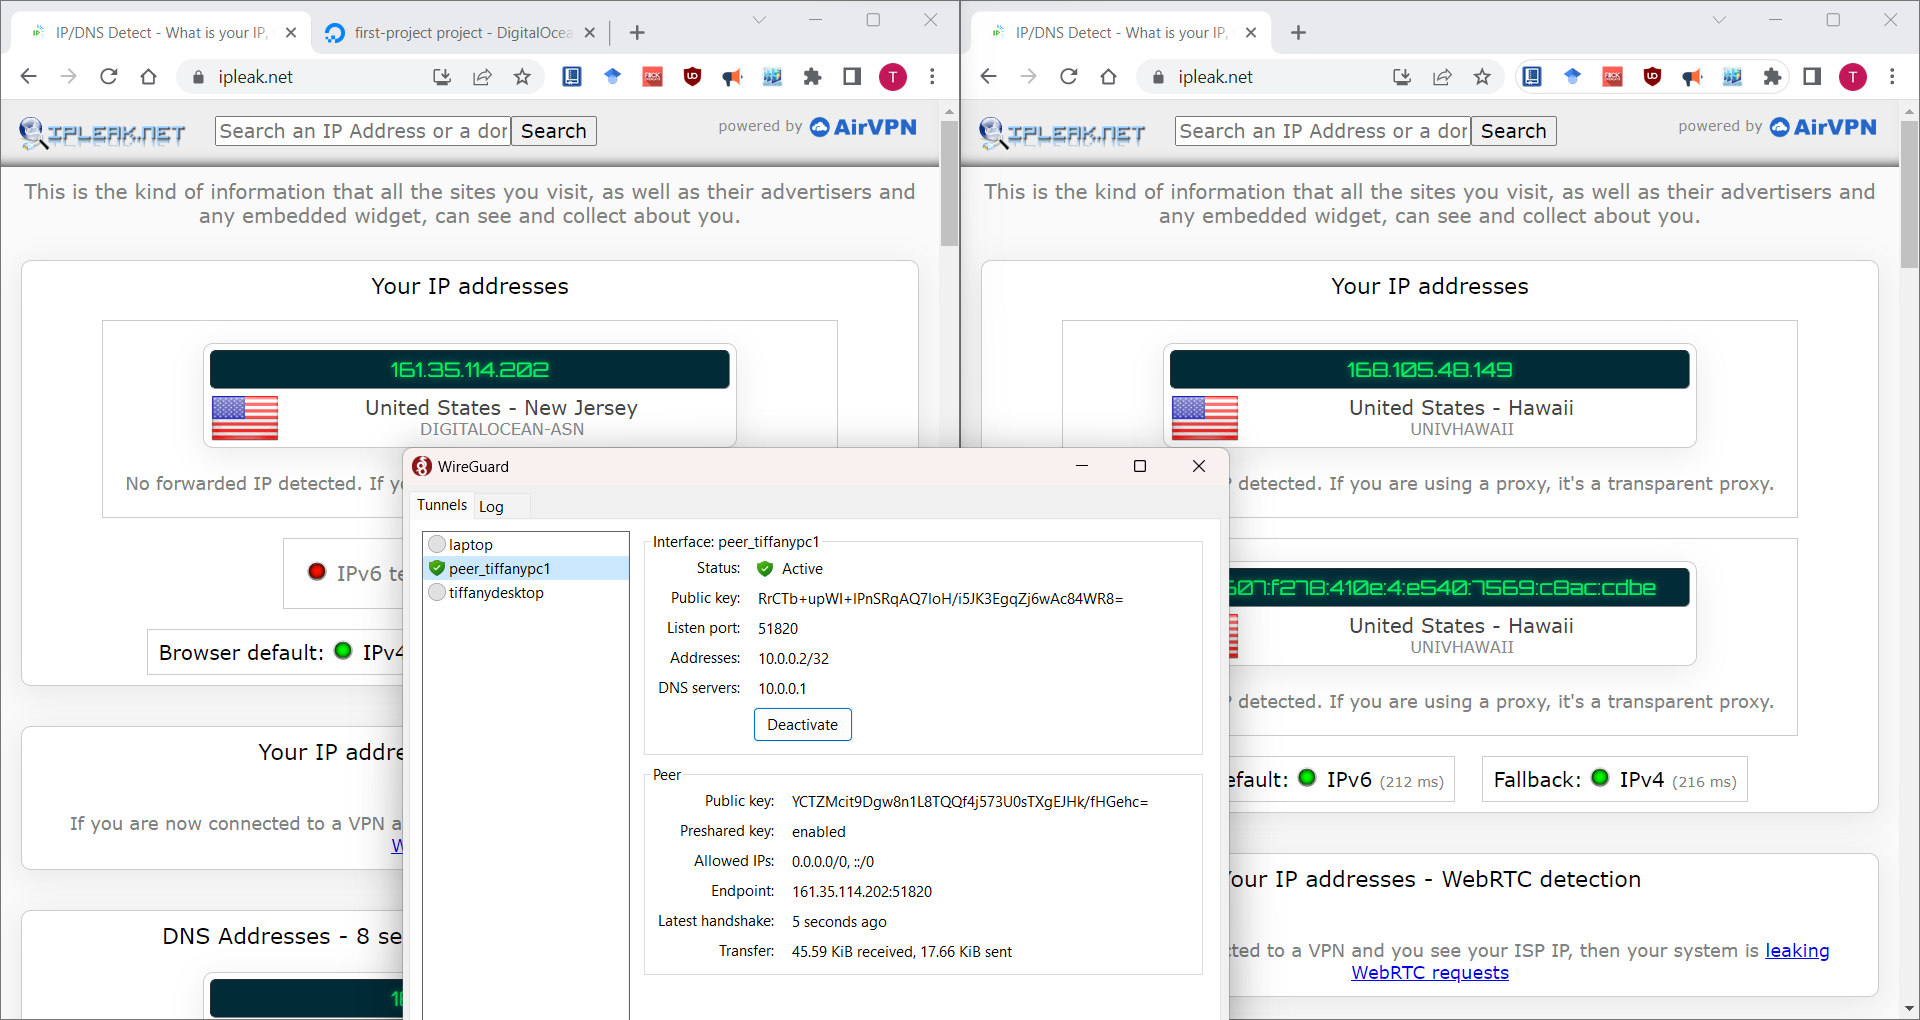Open uBlock shield extension in left browser
Image resolution: width=1920 pixels, height=1020 pixels.
692,77
